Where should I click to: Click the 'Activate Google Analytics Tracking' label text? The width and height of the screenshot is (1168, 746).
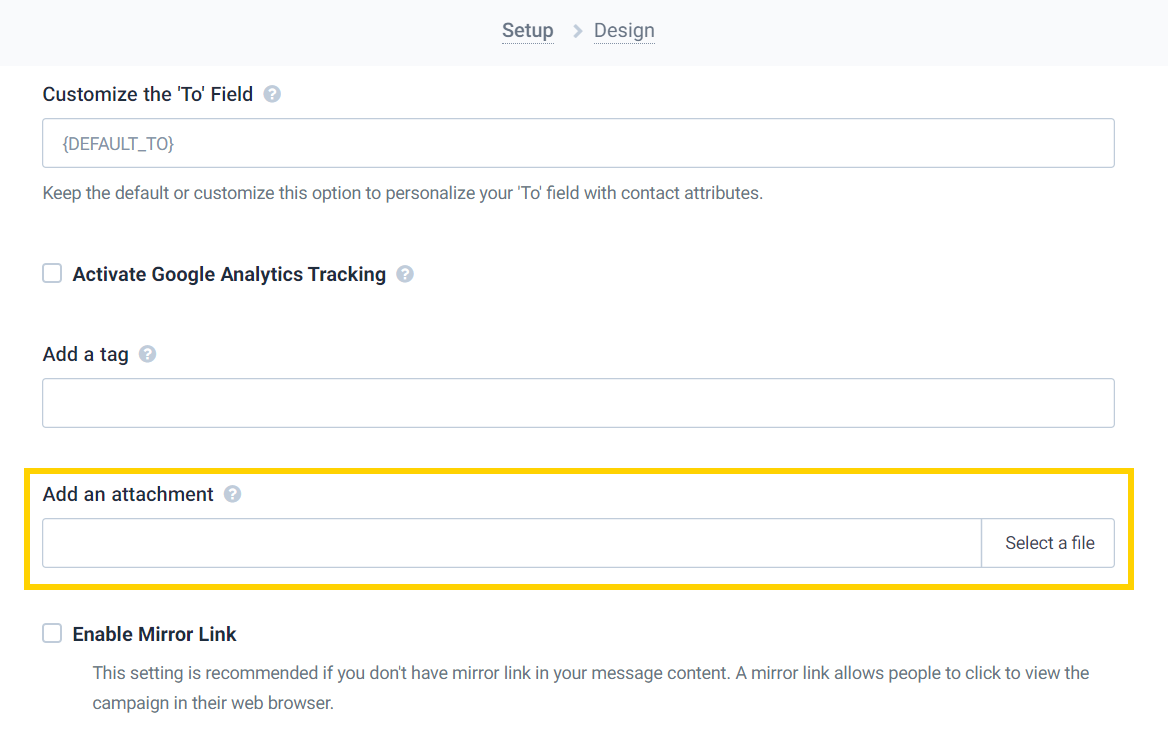pyautogui.click(x=229, y=274)
